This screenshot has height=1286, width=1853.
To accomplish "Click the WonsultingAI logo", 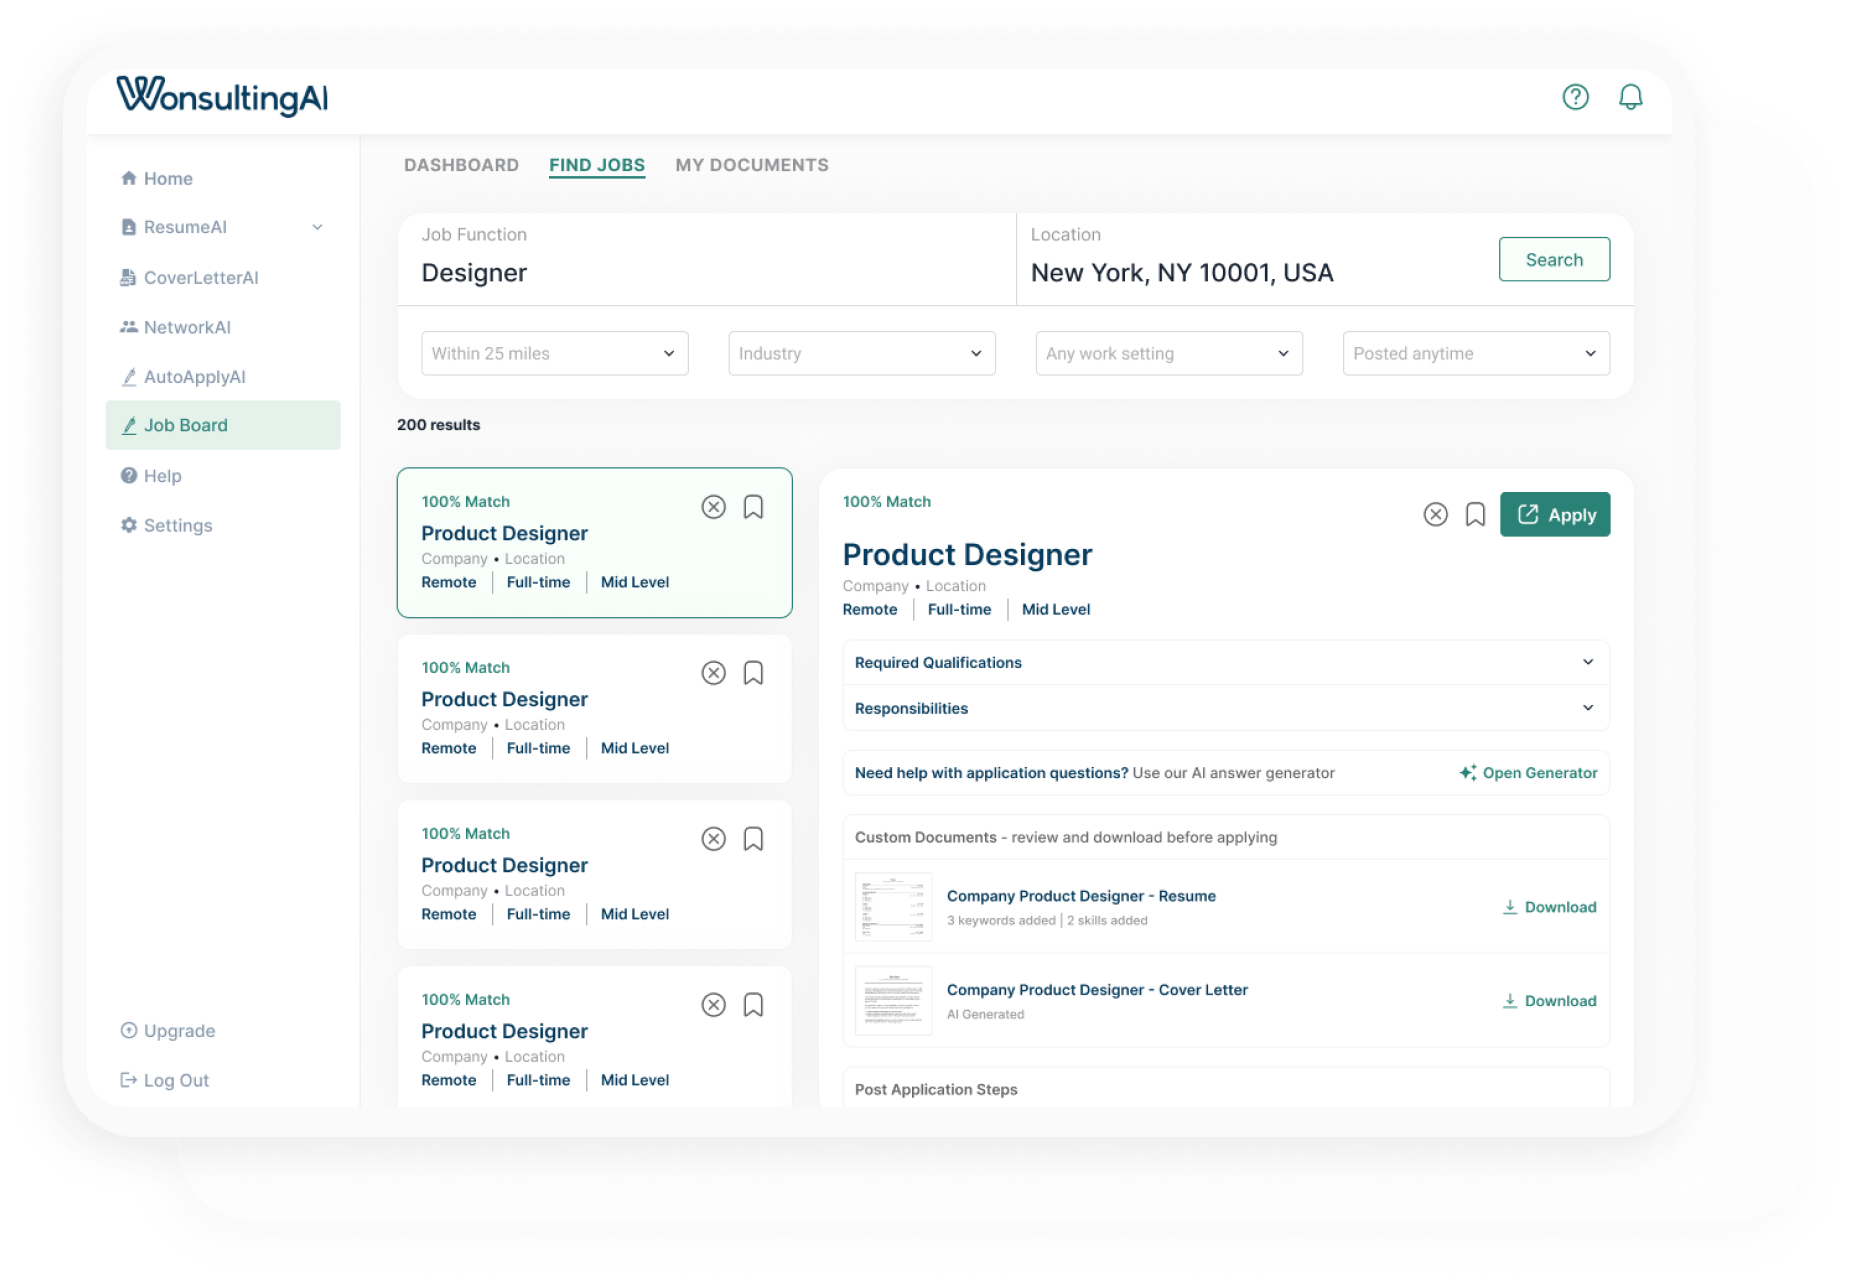I will [x=222, y=97].
